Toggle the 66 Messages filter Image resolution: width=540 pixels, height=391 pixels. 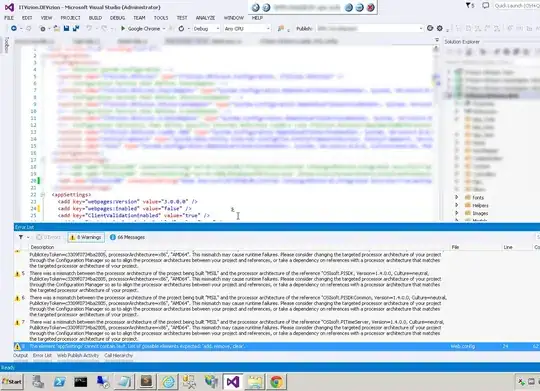[x=127, y=237]
